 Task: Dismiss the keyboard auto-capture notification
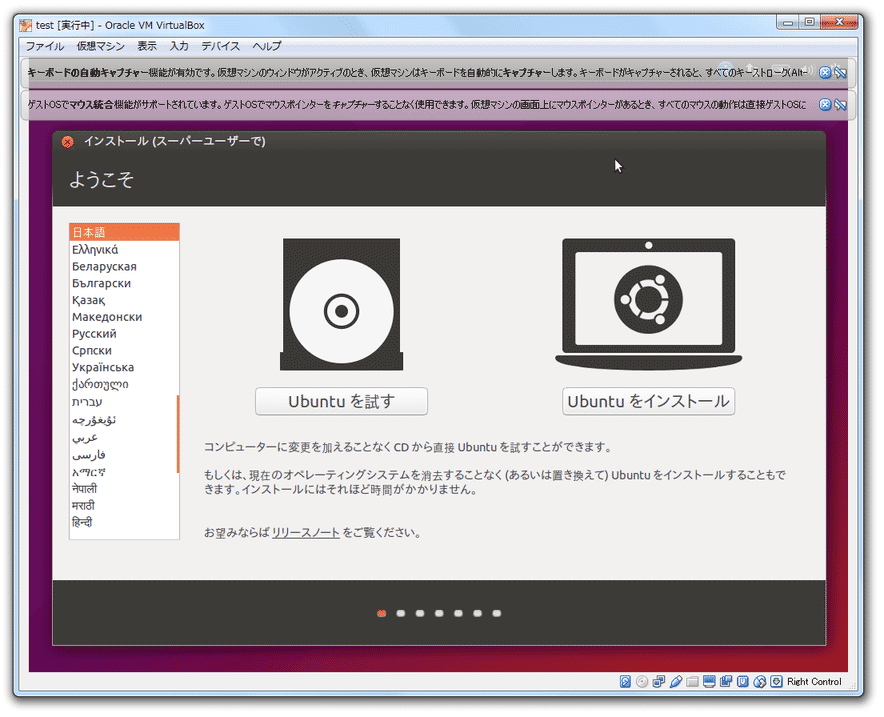coord(825,72)
